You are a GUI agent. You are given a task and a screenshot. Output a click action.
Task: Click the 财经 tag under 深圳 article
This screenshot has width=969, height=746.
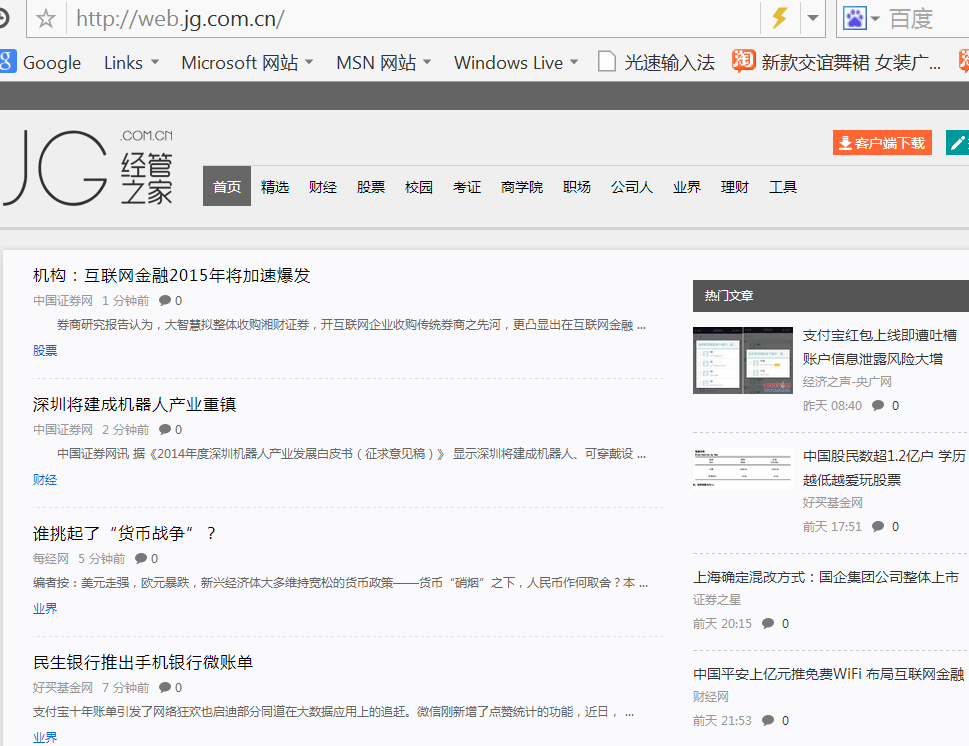44,480
